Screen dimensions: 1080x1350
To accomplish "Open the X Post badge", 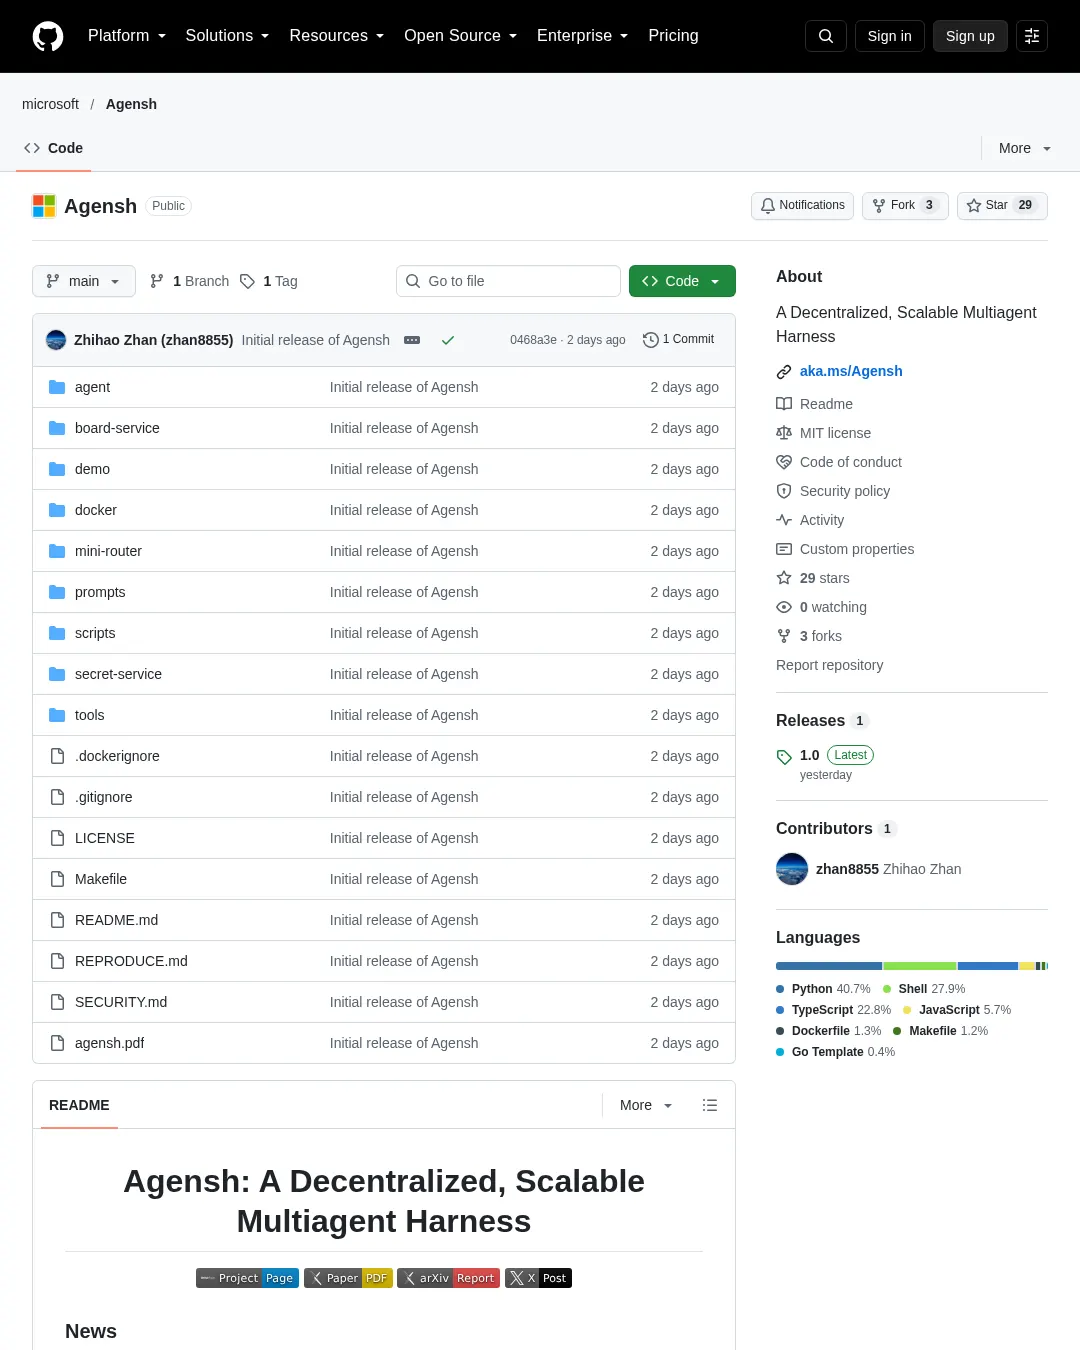I will 538,1278.
